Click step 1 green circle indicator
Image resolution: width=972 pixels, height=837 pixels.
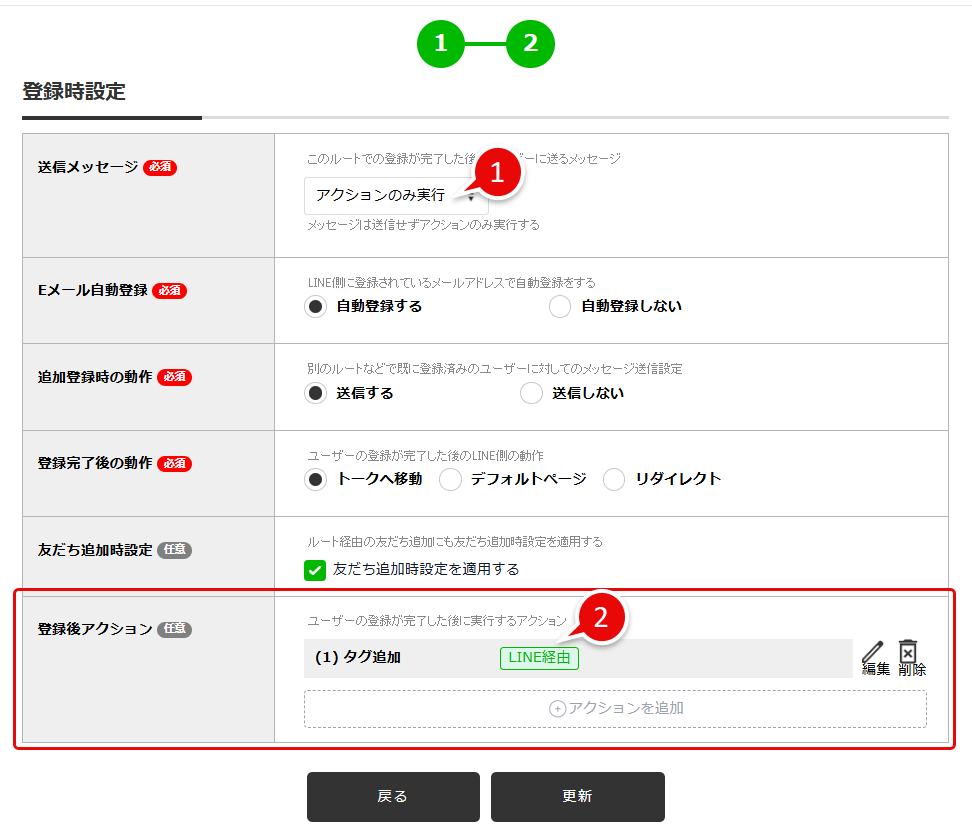point(441,44)
